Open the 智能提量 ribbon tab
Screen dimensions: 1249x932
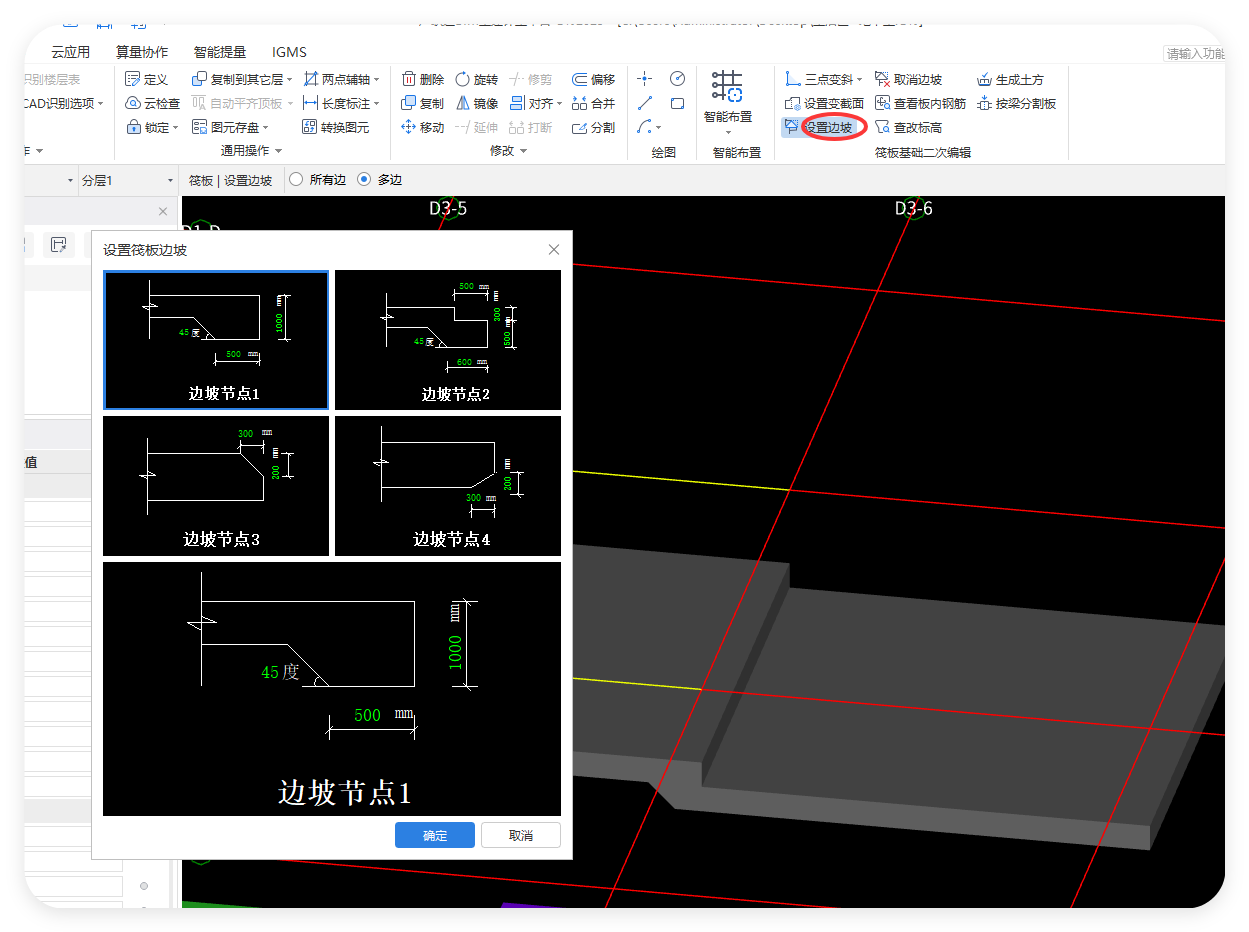point(220,52)
